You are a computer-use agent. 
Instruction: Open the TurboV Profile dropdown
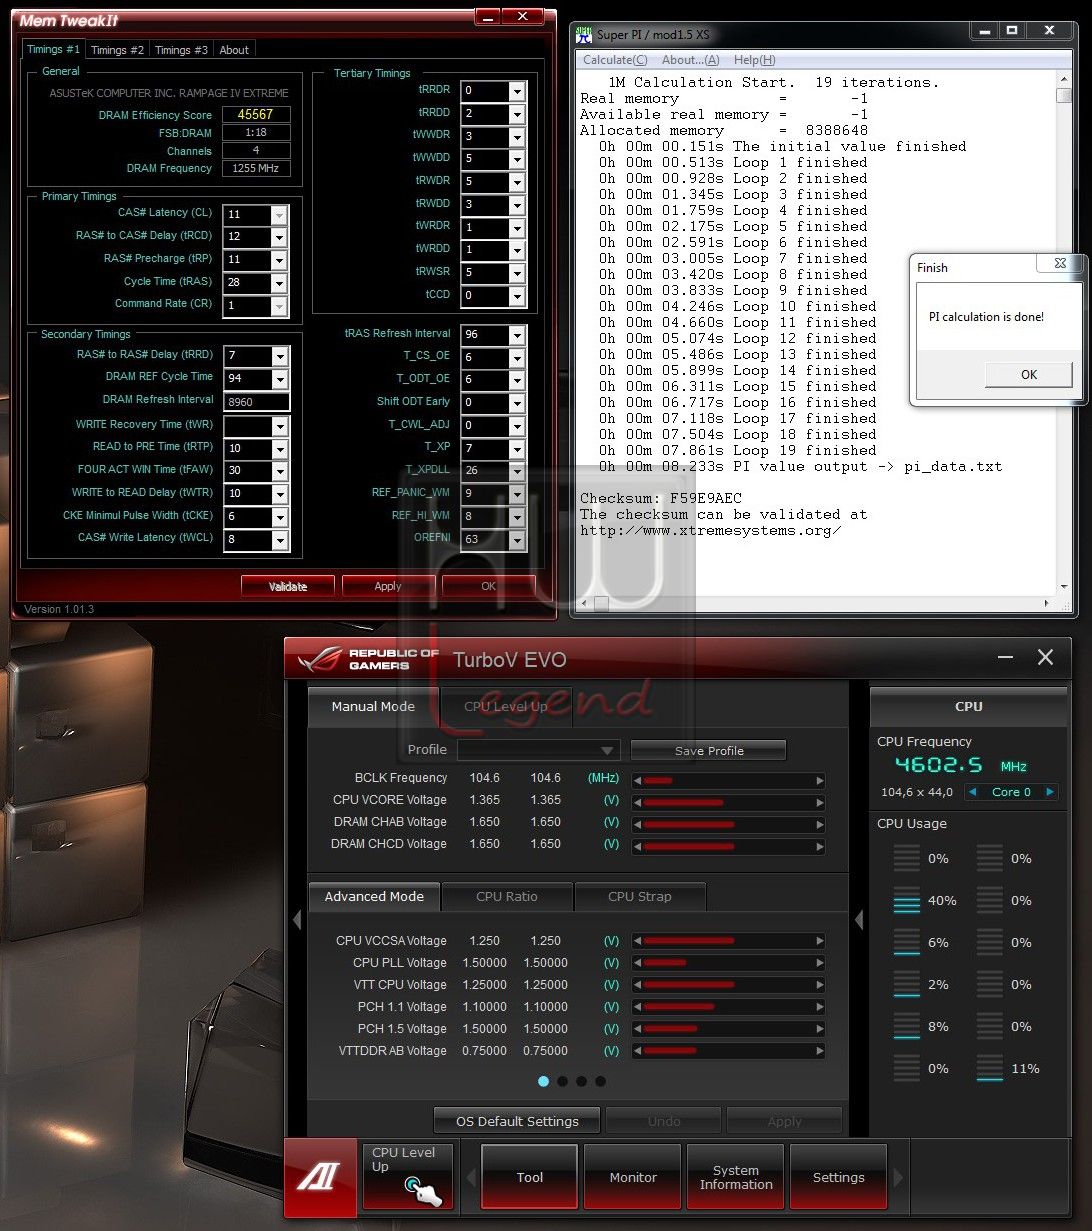[539, 750]
